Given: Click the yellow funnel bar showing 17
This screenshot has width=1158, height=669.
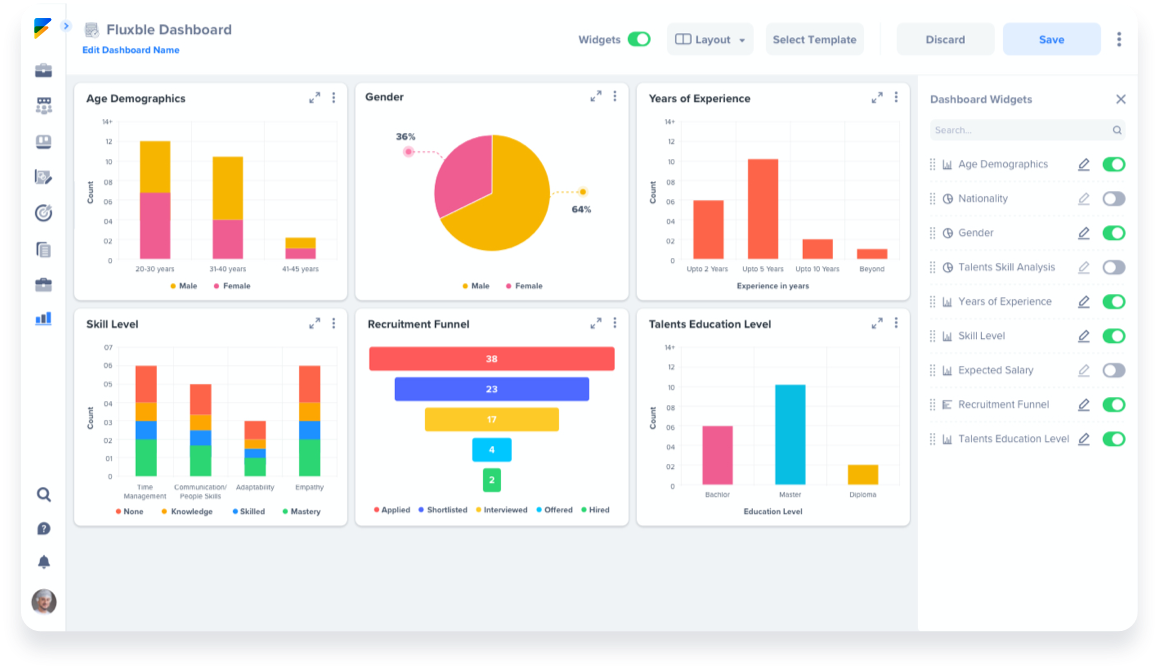Looking at the screenshot, I should 492,419.
